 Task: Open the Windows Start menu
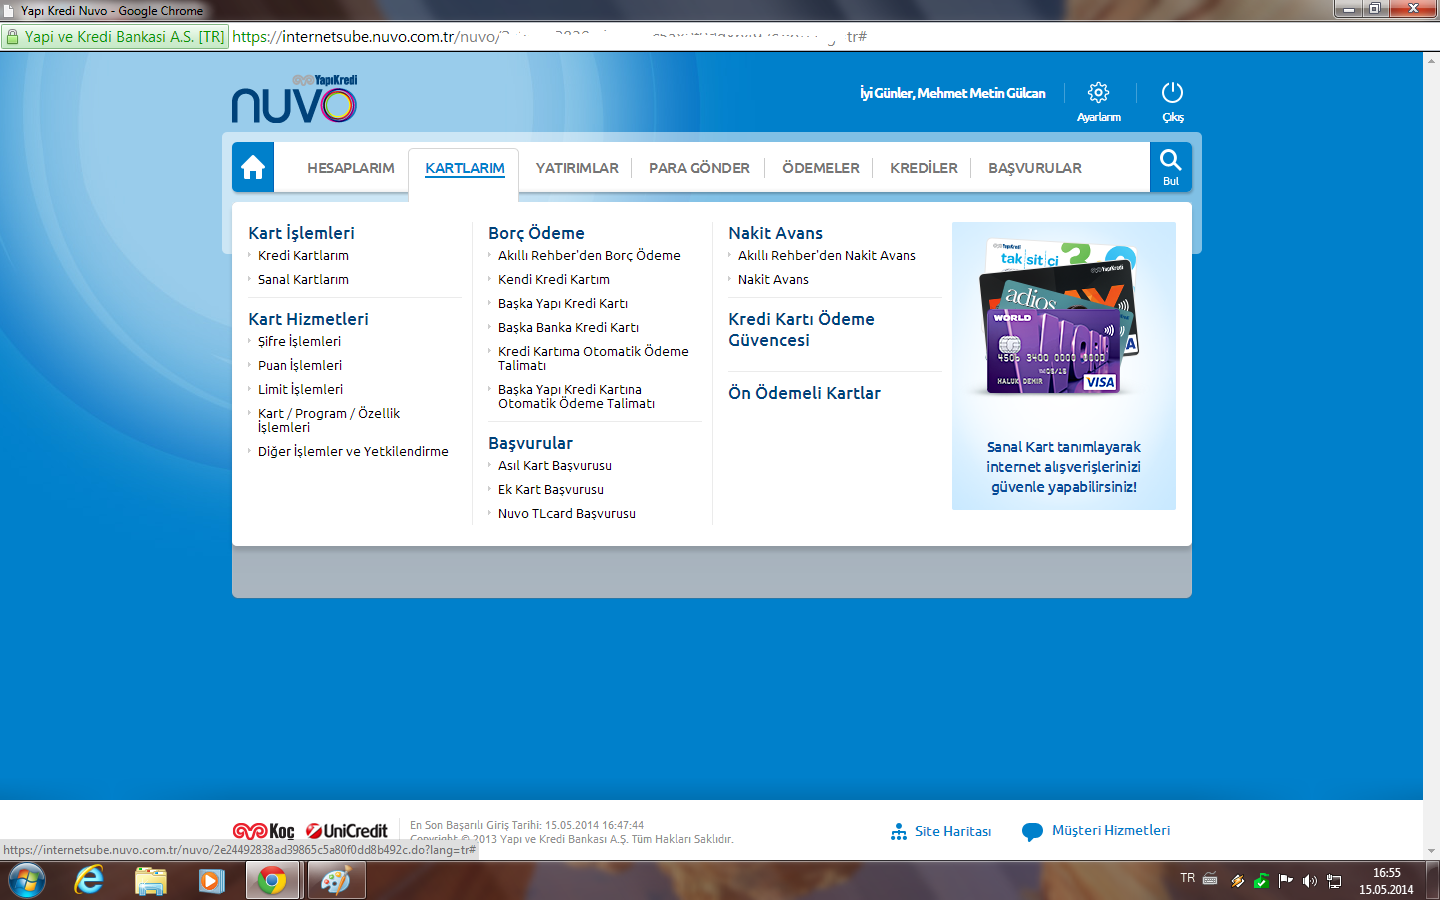coord(27,881)
